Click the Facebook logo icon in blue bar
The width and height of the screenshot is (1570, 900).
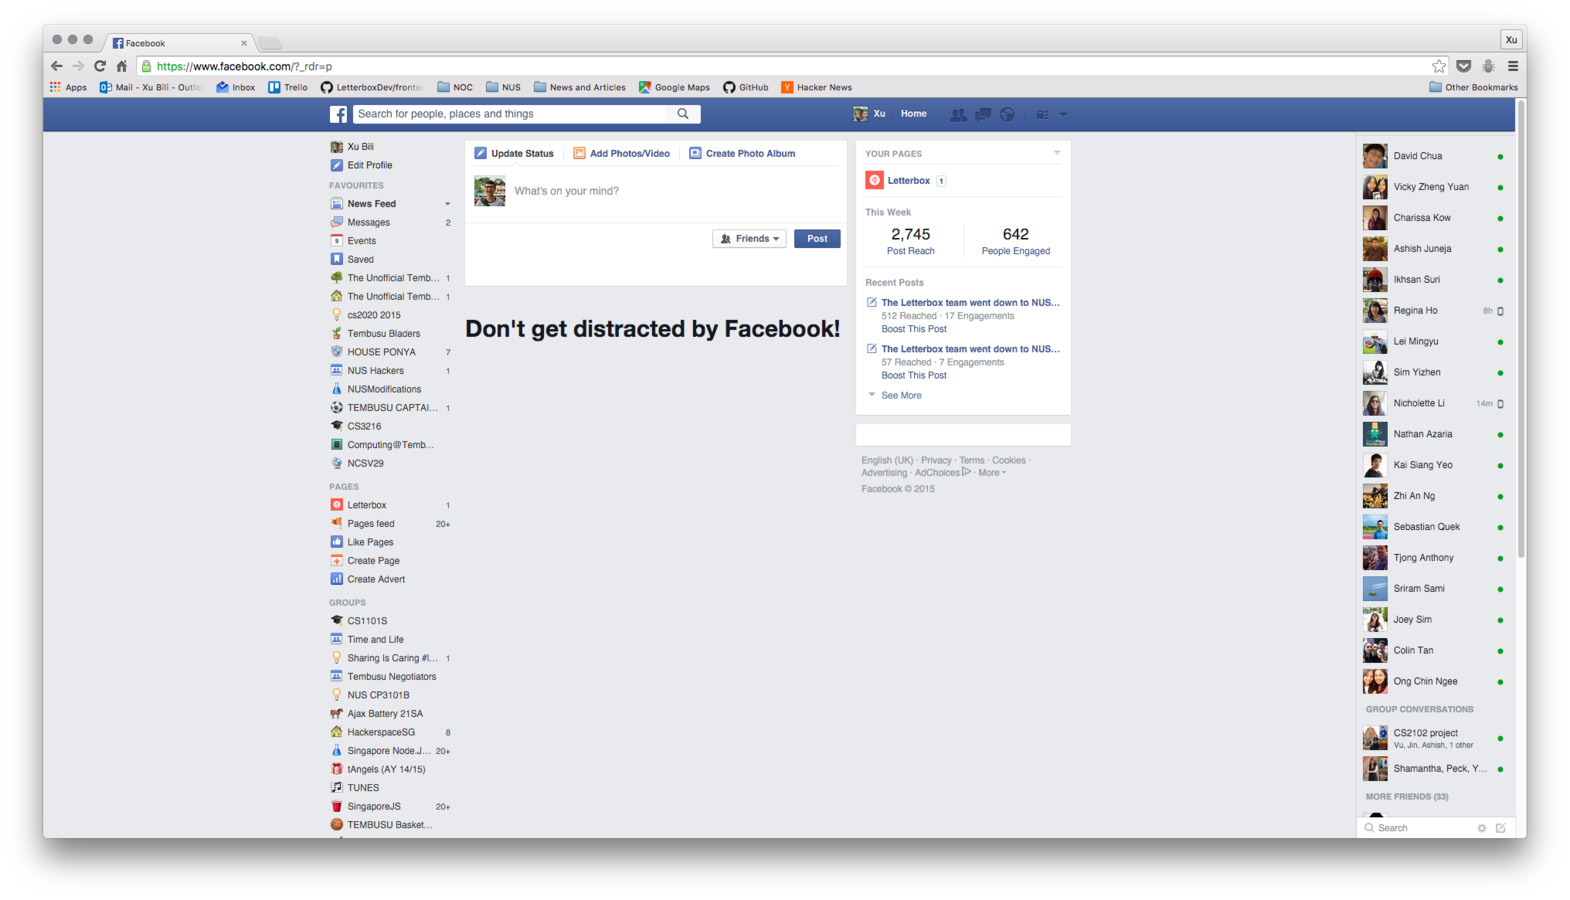click(338, 114)
